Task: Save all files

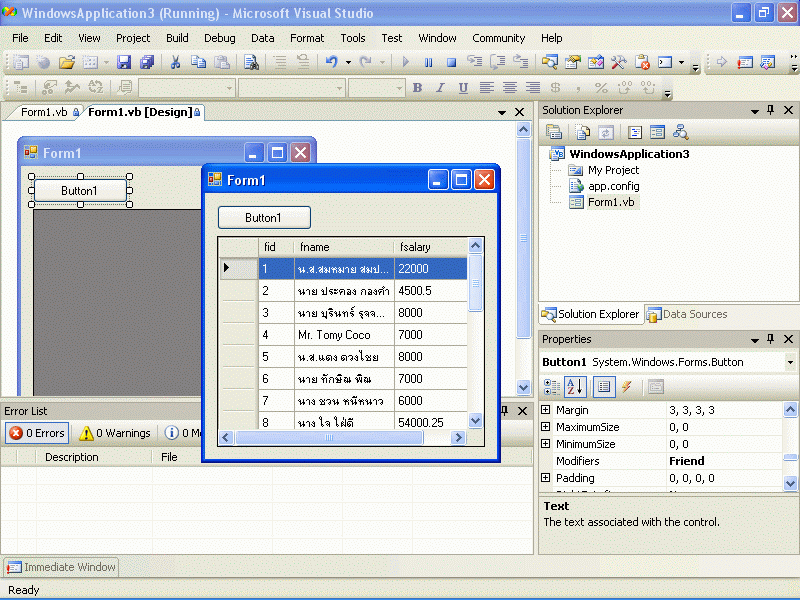Action: coord(147,62)
